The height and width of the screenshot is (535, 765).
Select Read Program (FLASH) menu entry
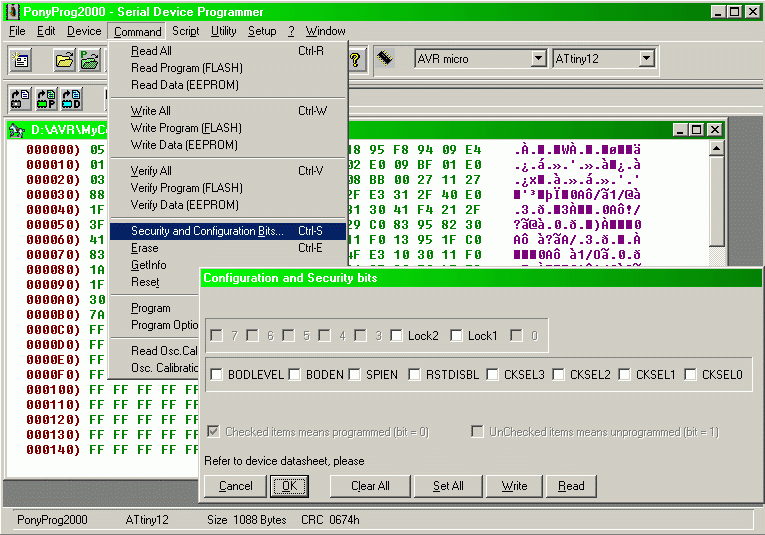point(228,68)
